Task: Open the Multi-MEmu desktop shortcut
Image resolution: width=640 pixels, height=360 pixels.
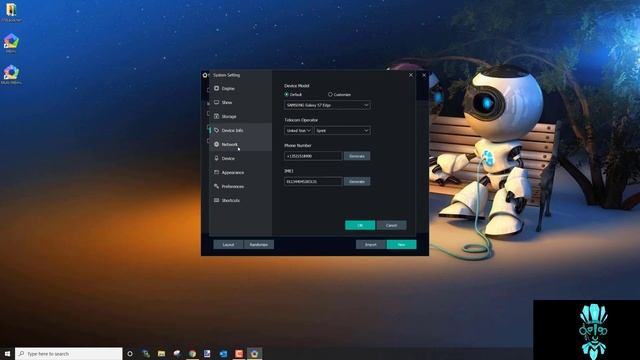Action: click(11, 74)
